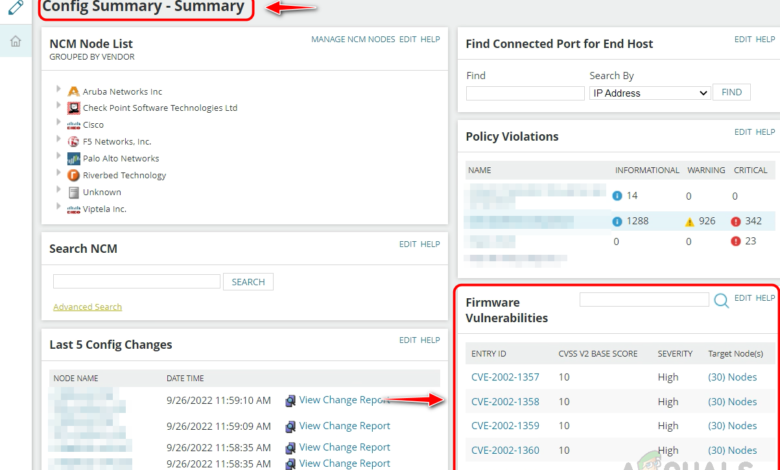Click the Firmware Vulnerabilities search magnifier icon

(x=721, y=300)
